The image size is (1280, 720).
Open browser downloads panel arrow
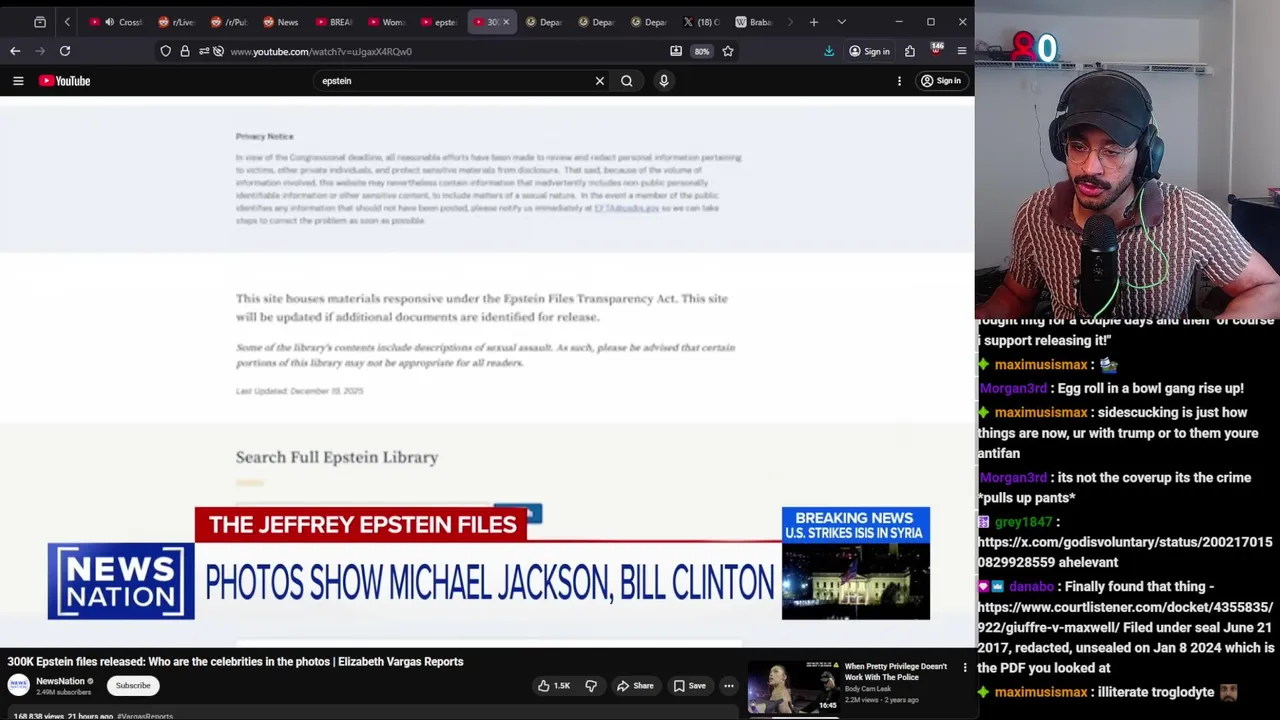829,51
